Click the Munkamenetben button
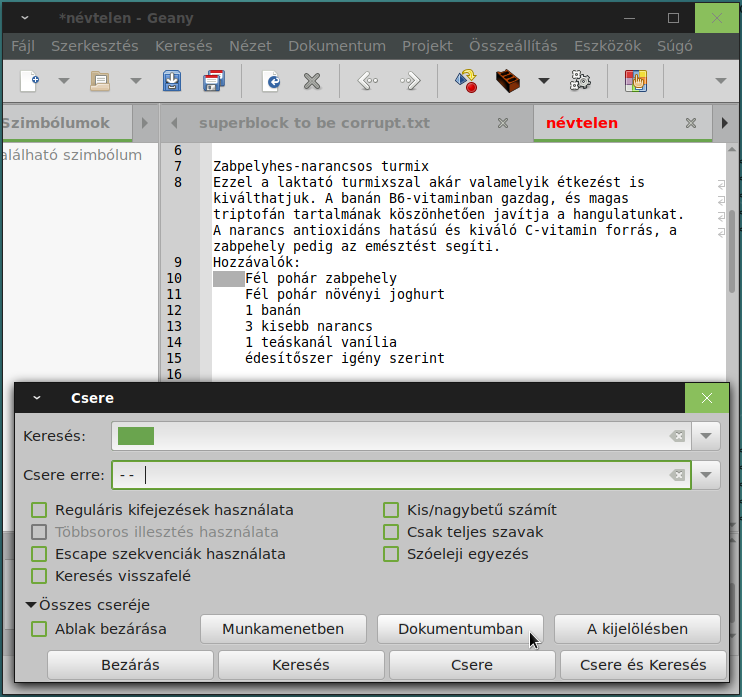The width and height of the screenshot is (742, 697). coord(283,629)
